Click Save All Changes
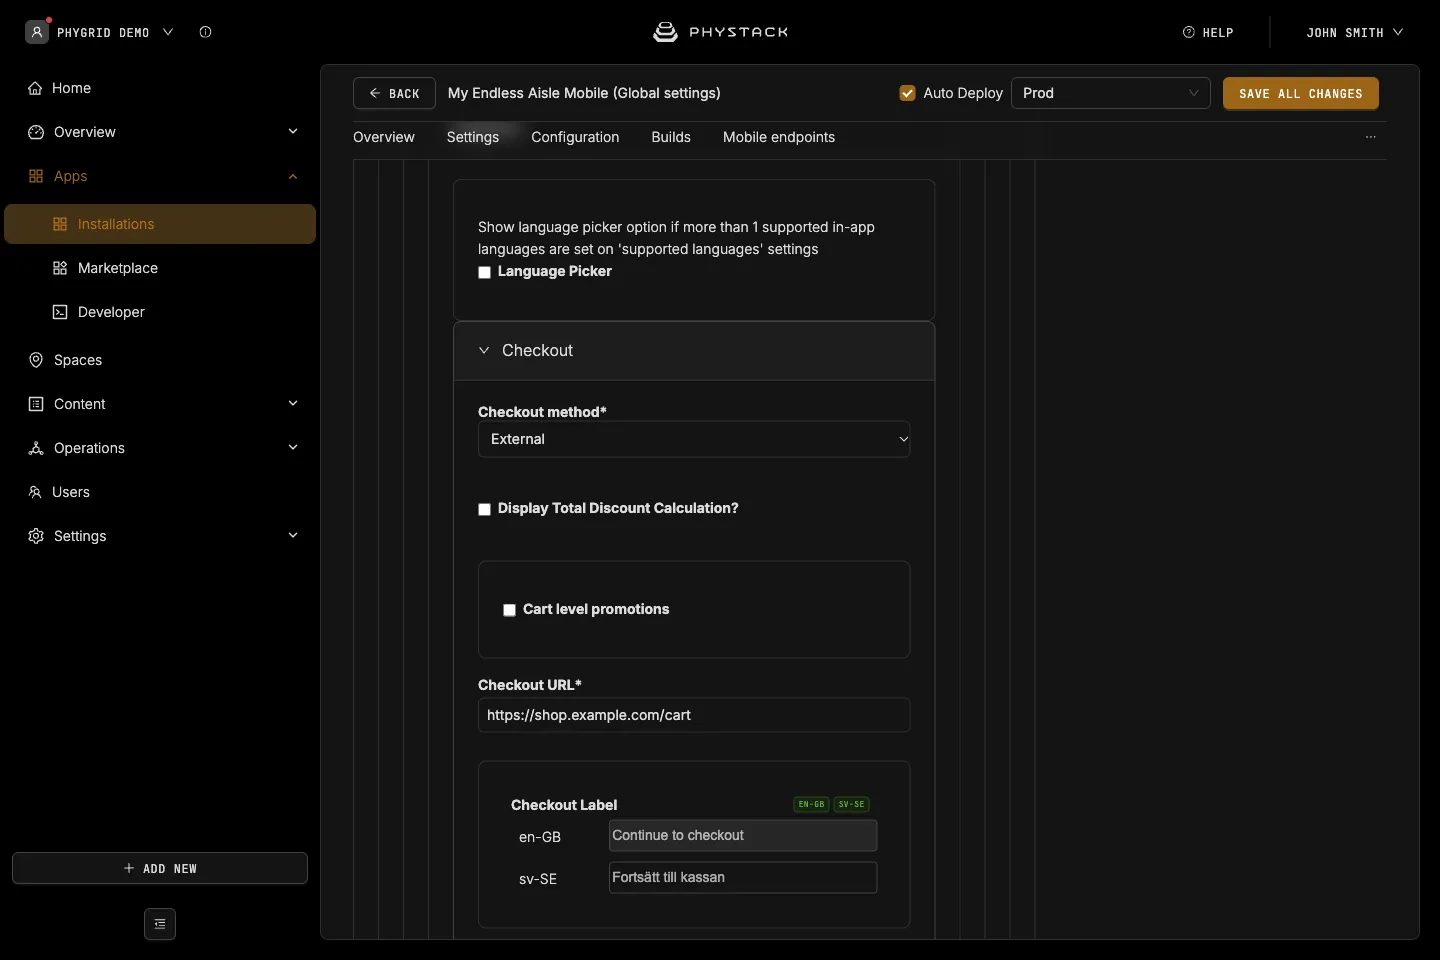 [x=1301, y=93]
